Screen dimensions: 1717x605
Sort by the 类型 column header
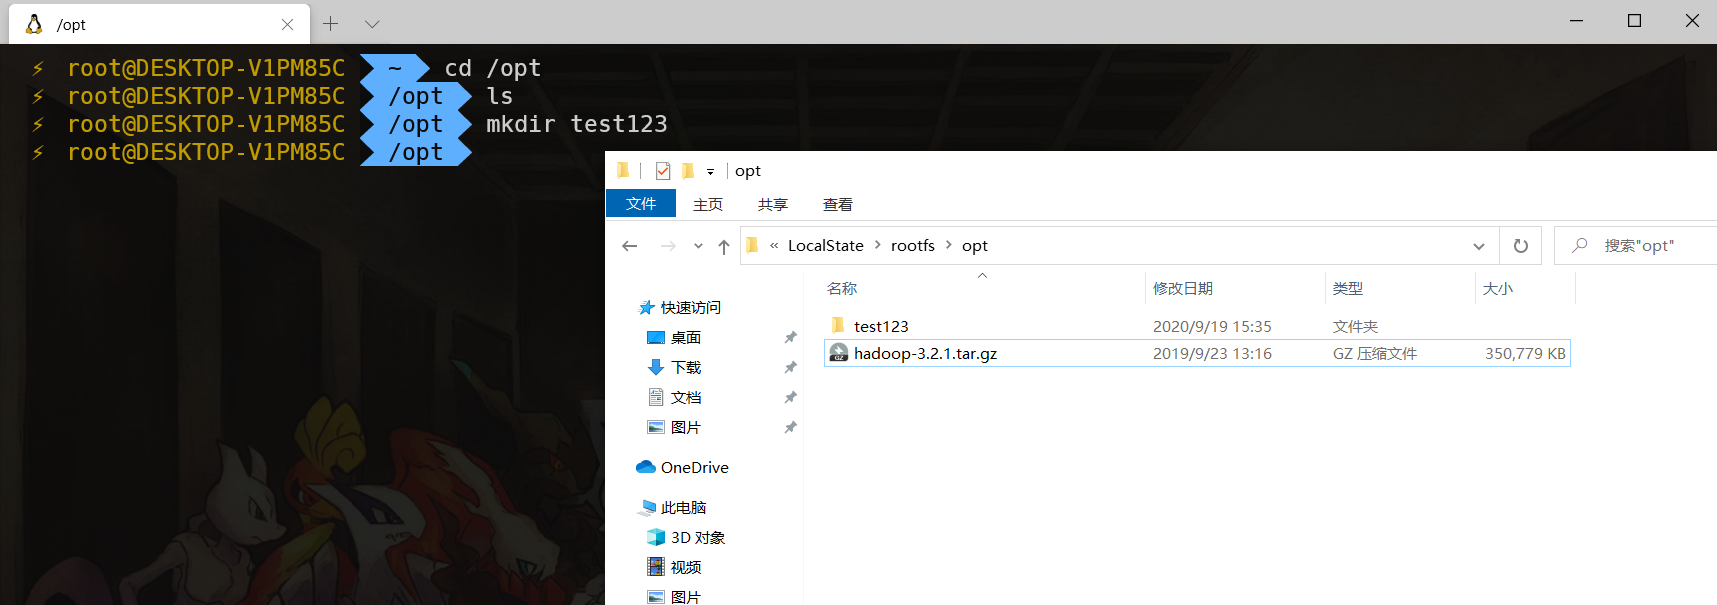[x=1348, y=288]
